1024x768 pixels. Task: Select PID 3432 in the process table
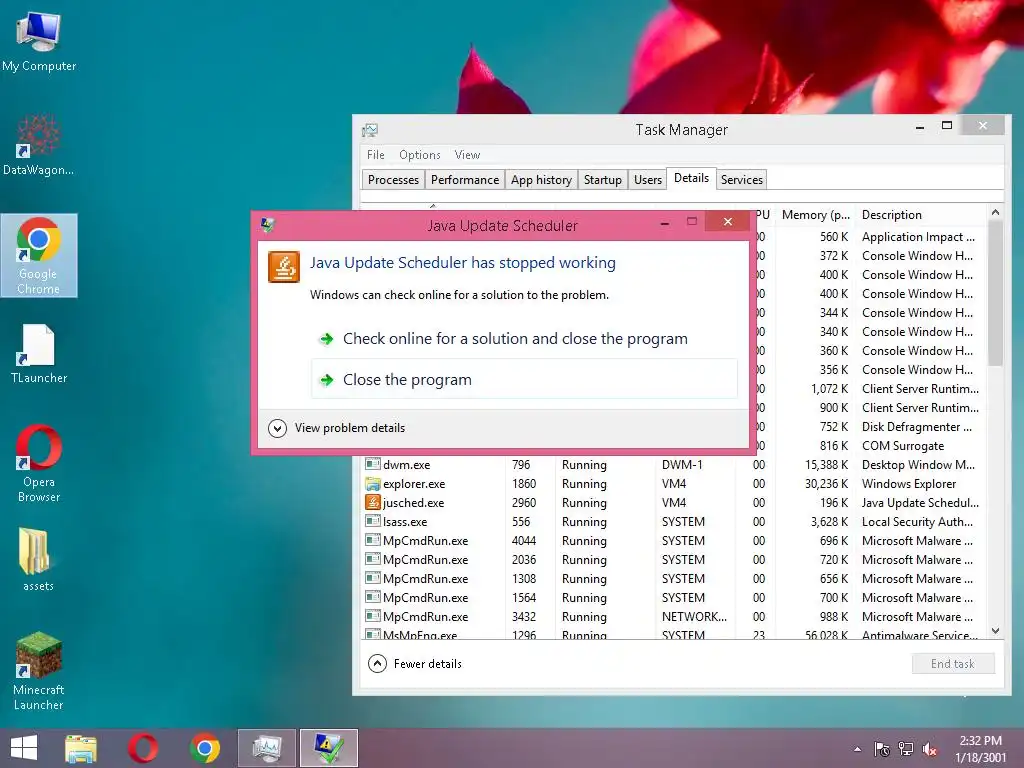524,616
